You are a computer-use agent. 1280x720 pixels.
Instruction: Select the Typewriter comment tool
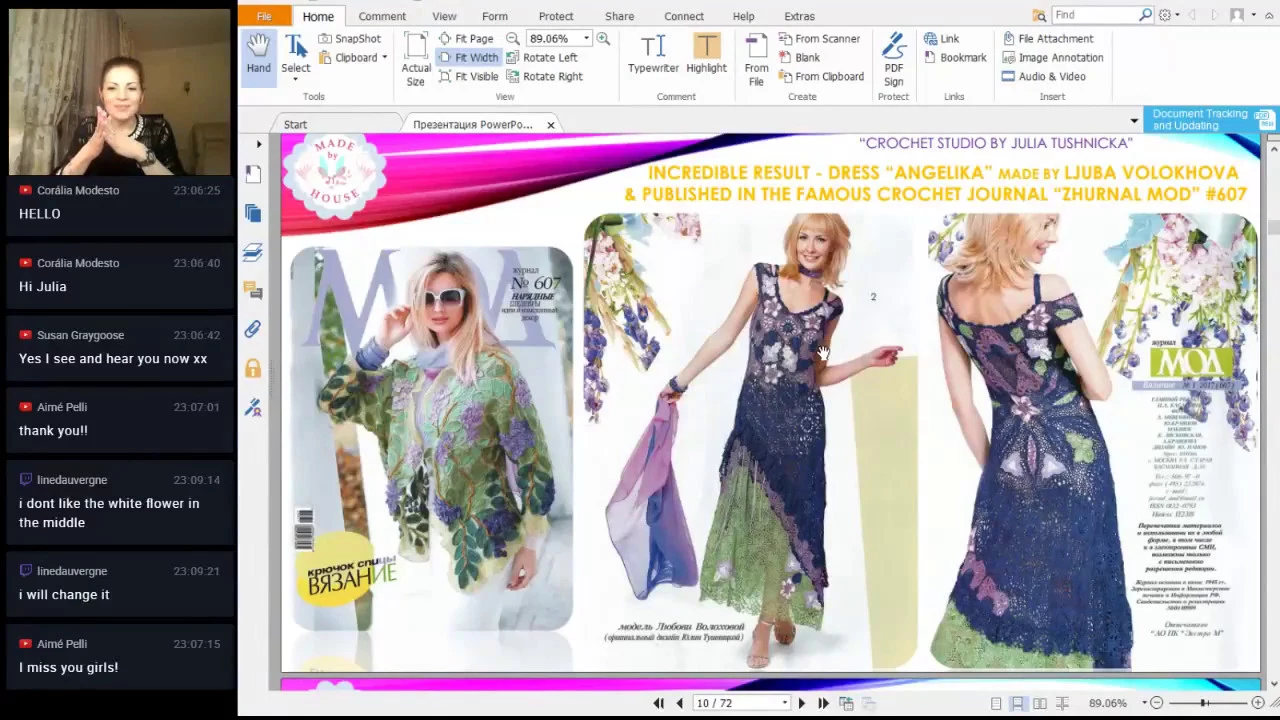[653, 54]
